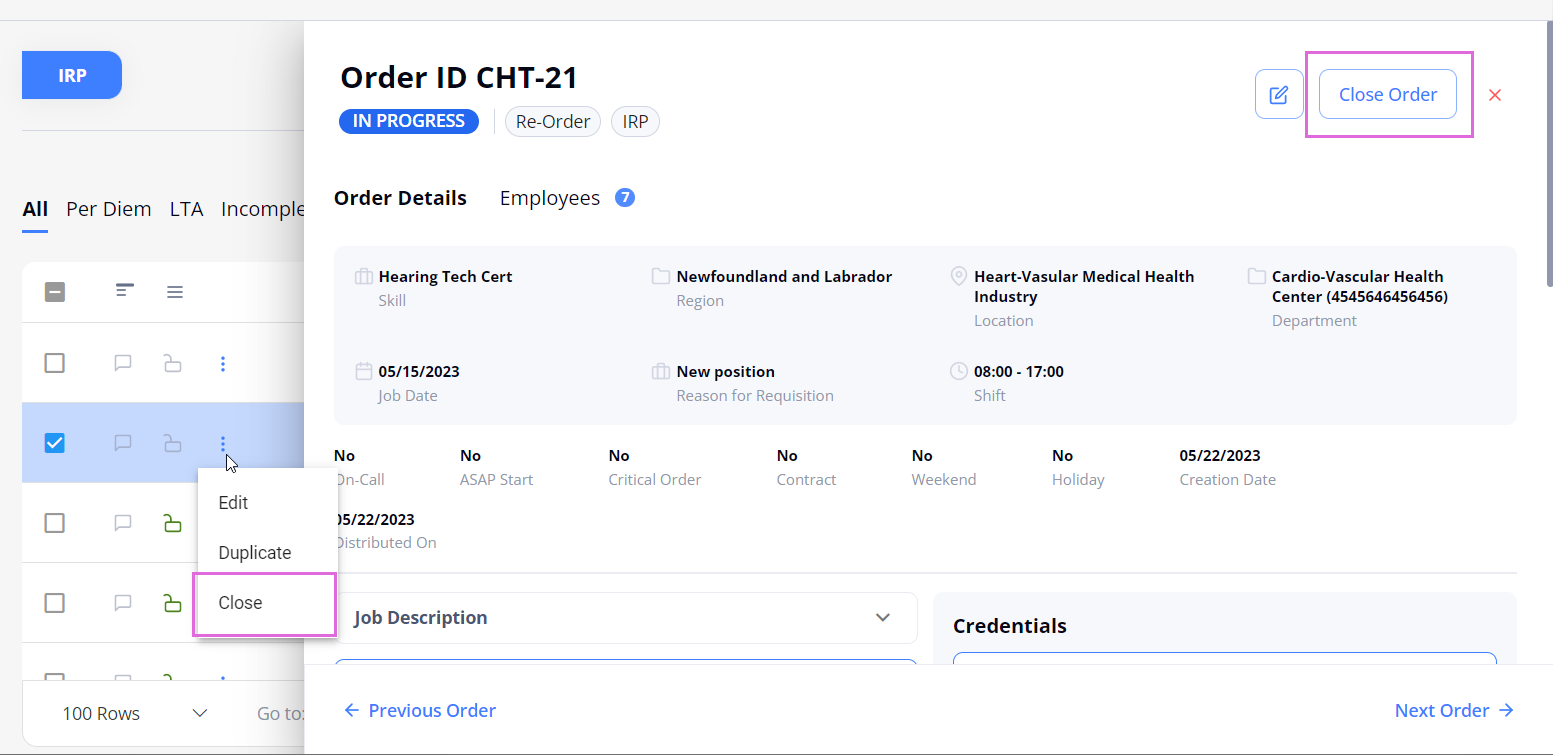Select Duplicate from the context menu

tap(255, 553)
